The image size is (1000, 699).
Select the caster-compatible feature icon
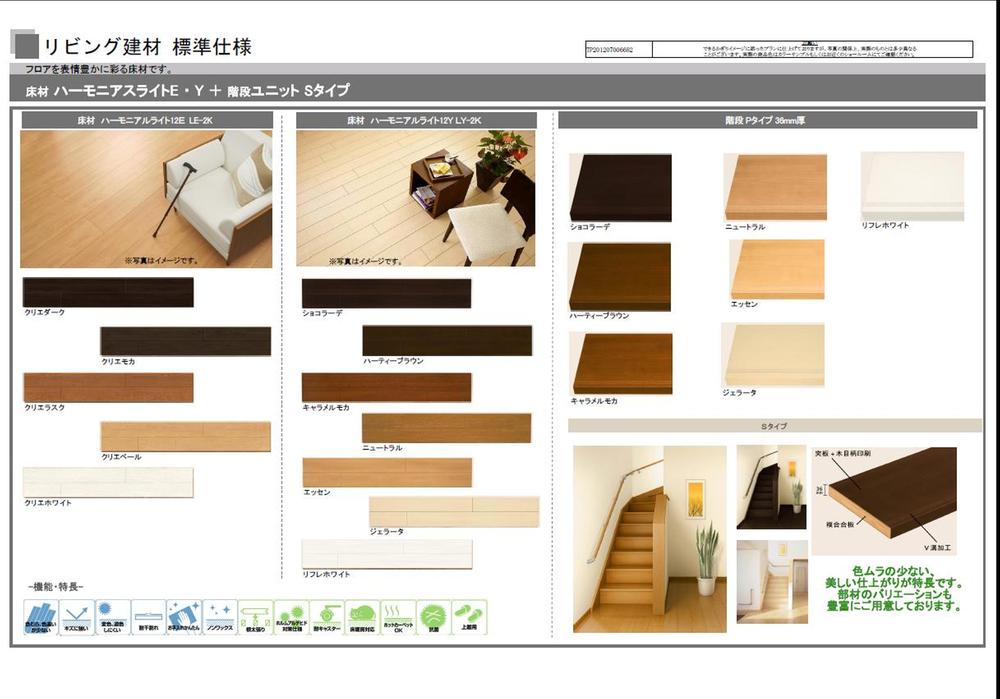pos(326,617)
